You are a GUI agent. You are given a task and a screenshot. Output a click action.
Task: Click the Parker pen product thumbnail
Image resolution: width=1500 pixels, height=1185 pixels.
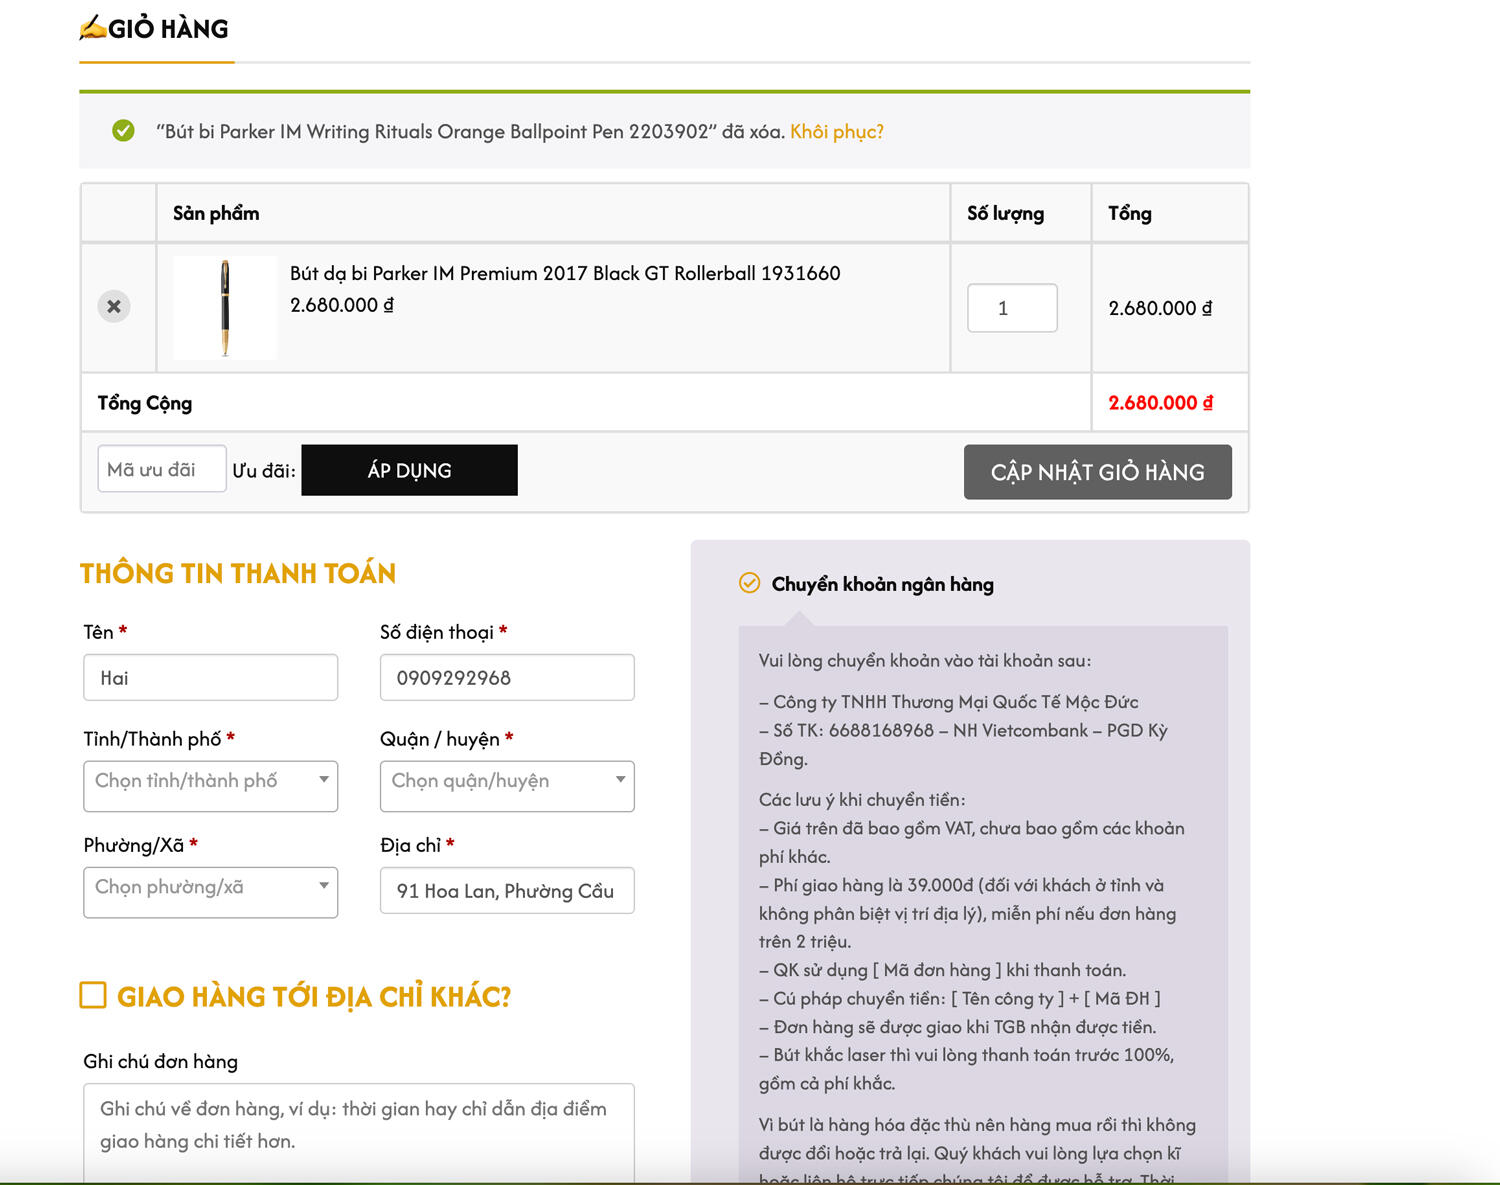pyautogui.click(x=225, y=308)
